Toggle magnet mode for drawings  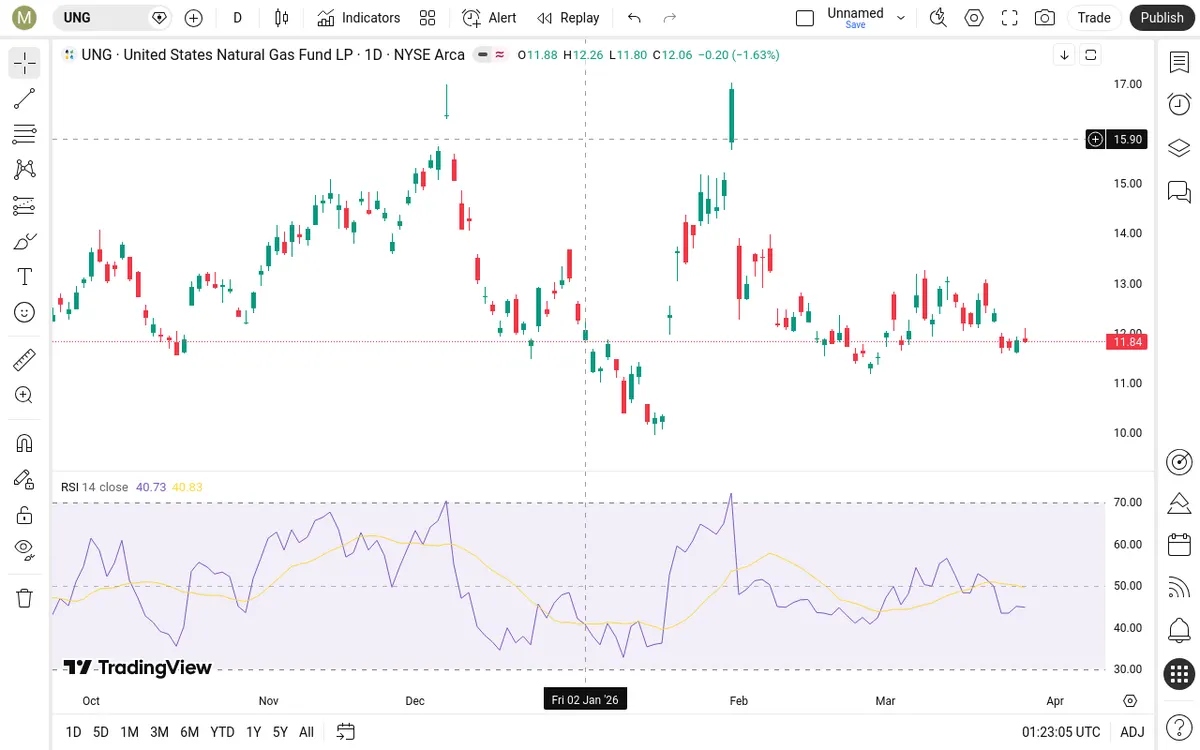point(25,443)
